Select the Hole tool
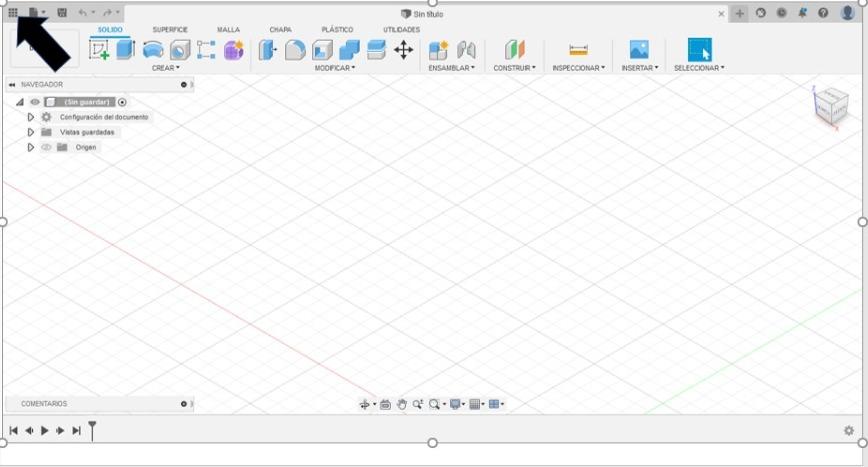Image resolution: width=868 pixels, height=467 pixels. point(180,50)
